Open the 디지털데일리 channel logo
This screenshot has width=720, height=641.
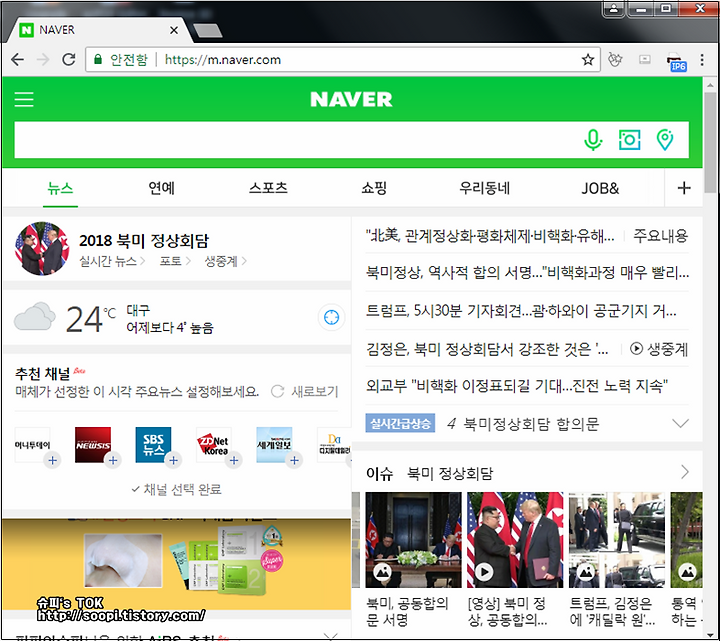[x=334, y=444]
